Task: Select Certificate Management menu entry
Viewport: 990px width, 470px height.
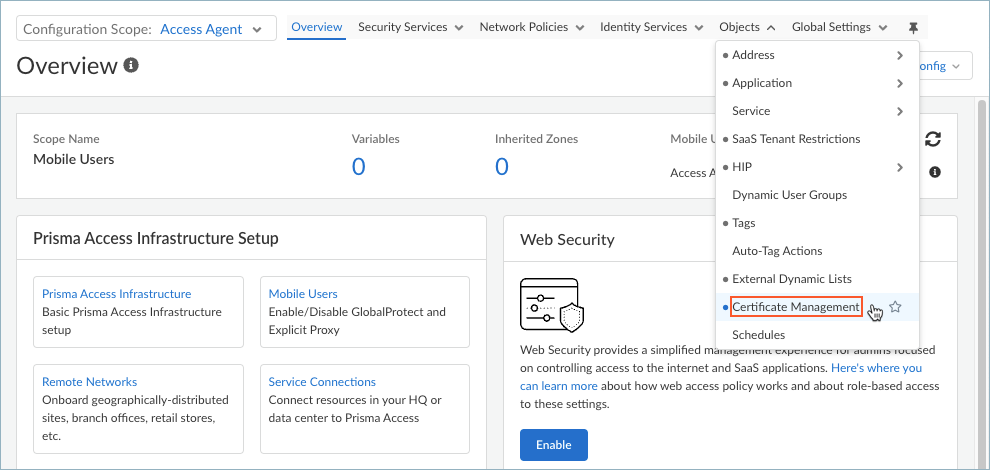Action: click(796, 307)
